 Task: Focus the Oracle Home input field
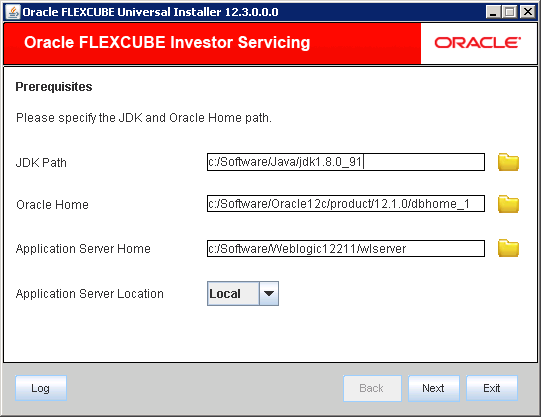pos(346,204)
